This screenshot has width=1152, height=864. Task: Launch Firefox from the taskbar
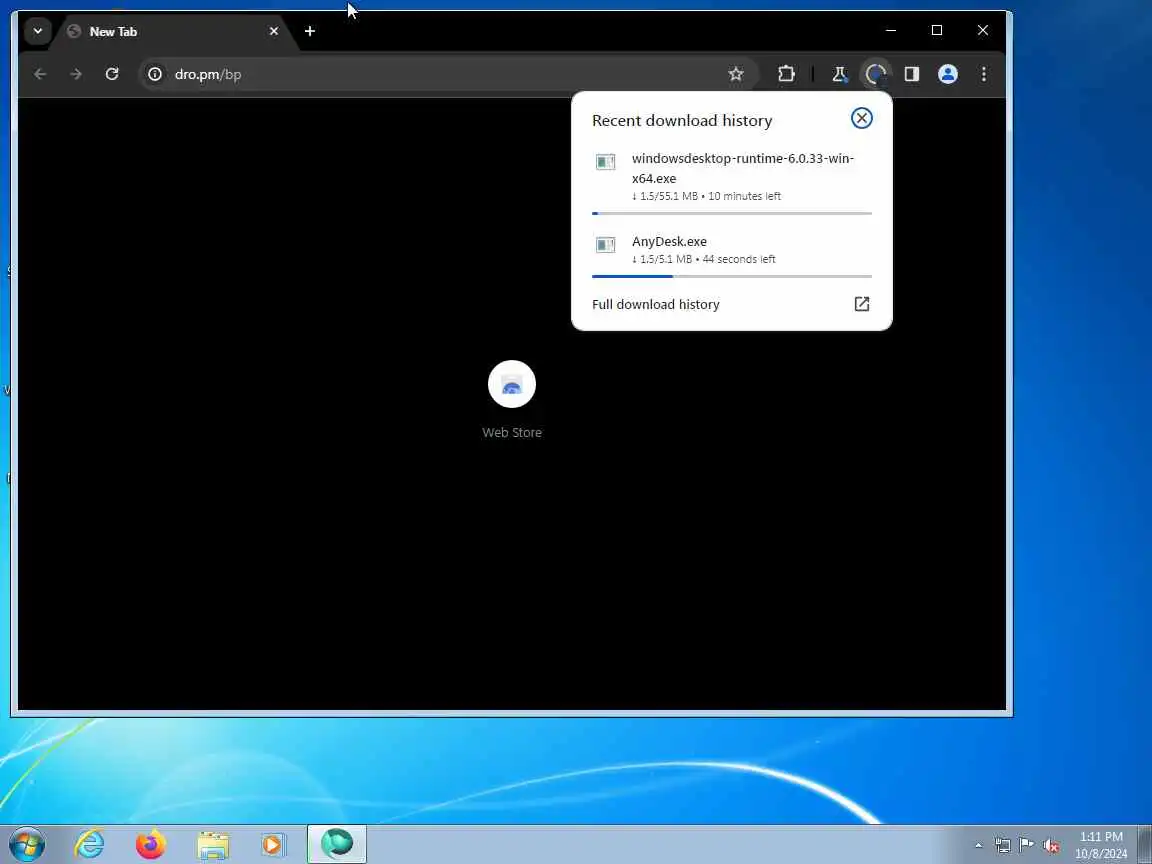pyautogui.click(x=151, y=844)
